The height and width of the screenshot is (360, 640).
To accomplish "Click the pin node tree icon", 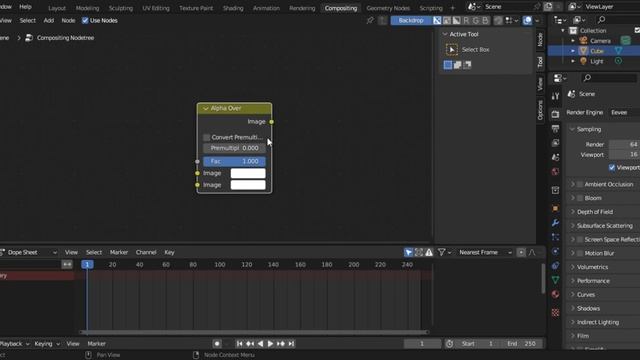I will (370, 20).
